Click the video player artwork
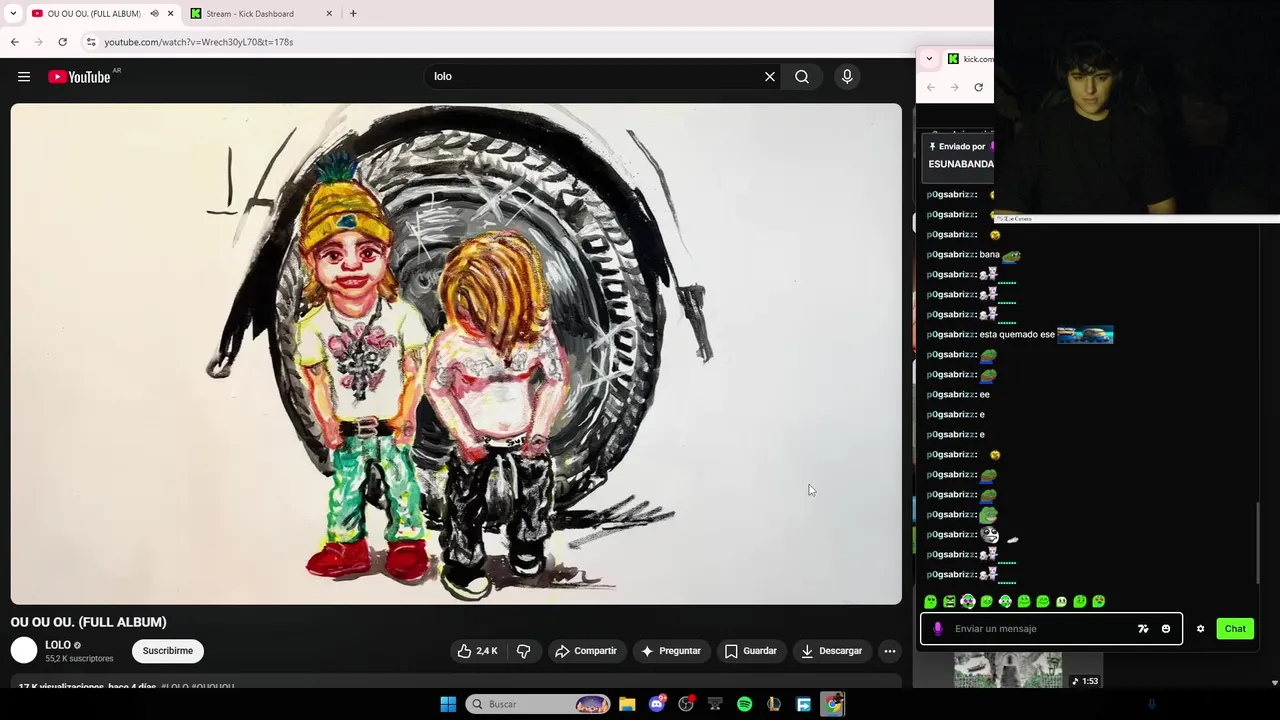Viewport: 1280px width, 720px height. pos(456,354)
